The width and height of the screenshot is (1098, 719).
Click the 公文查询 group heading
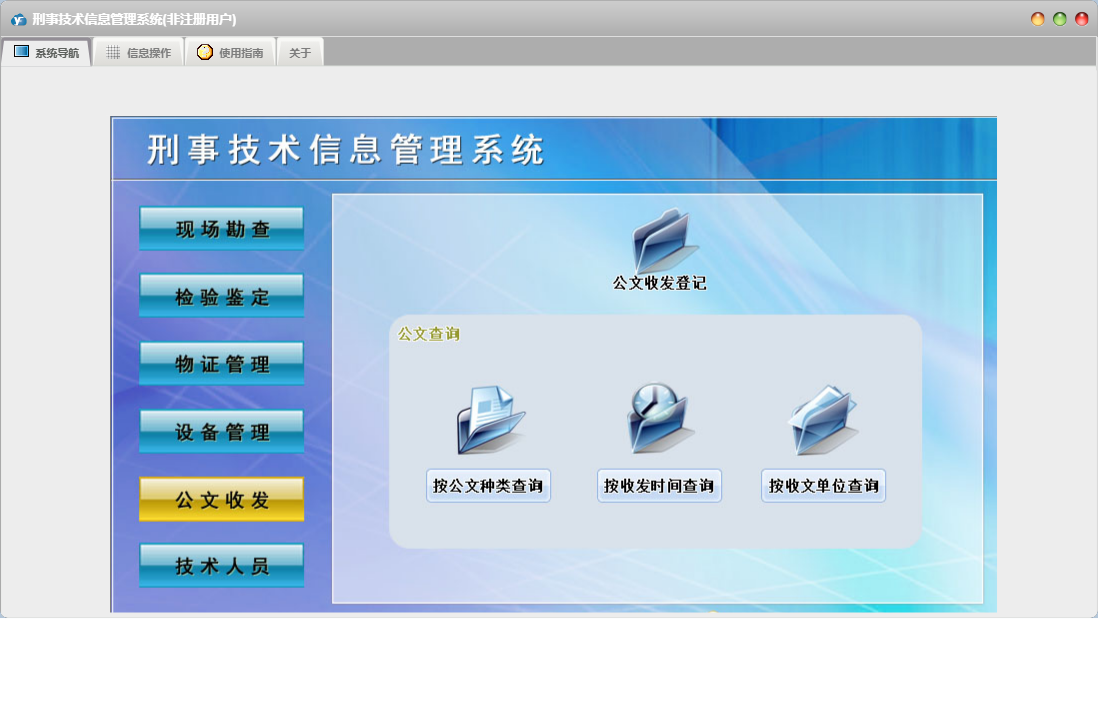[429, 334]
